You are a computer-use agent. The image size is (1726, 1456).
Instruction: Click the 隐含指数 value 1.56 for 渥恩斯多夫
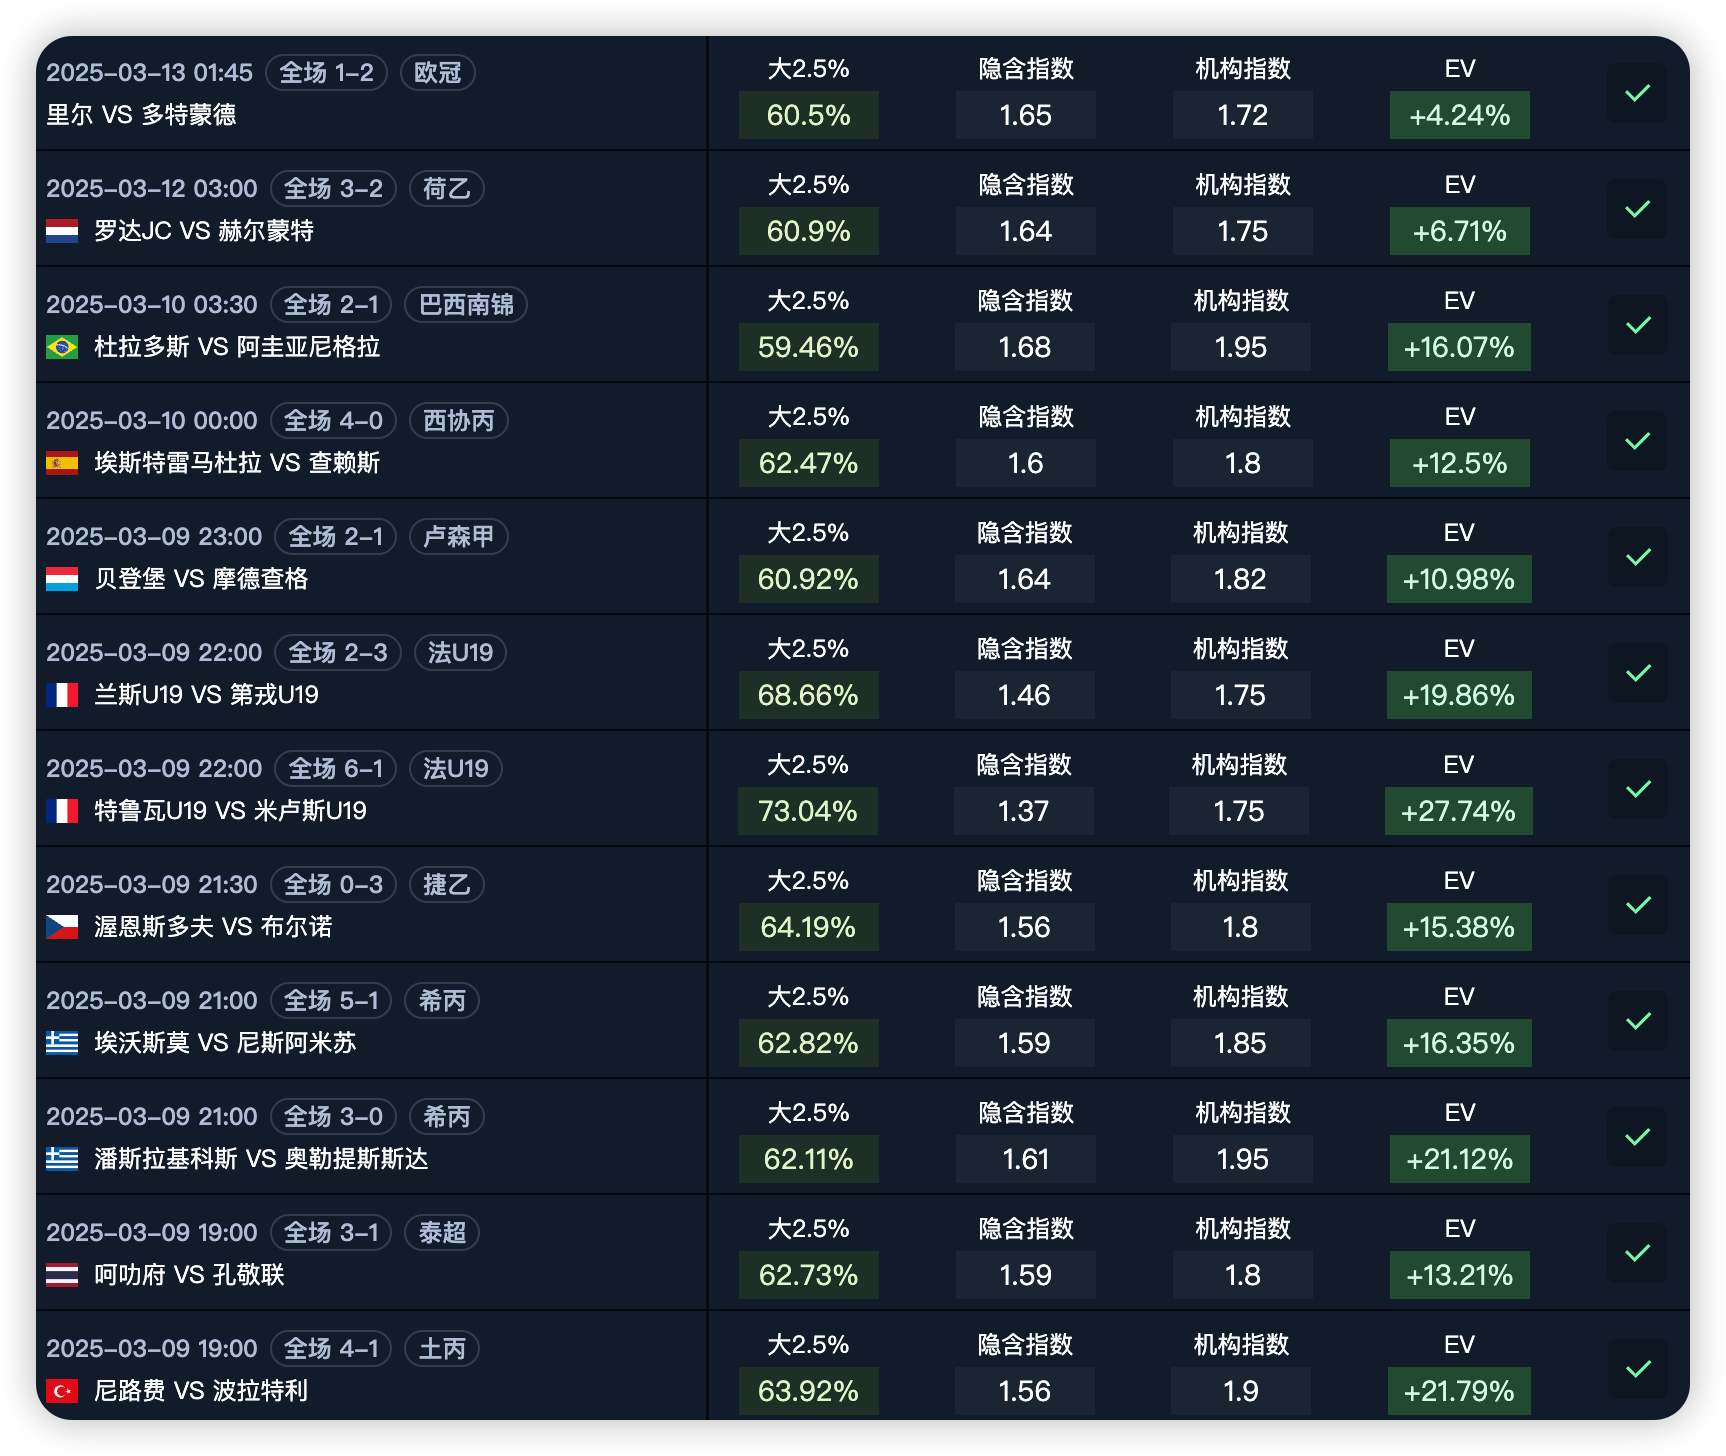tap(1024, 927)
